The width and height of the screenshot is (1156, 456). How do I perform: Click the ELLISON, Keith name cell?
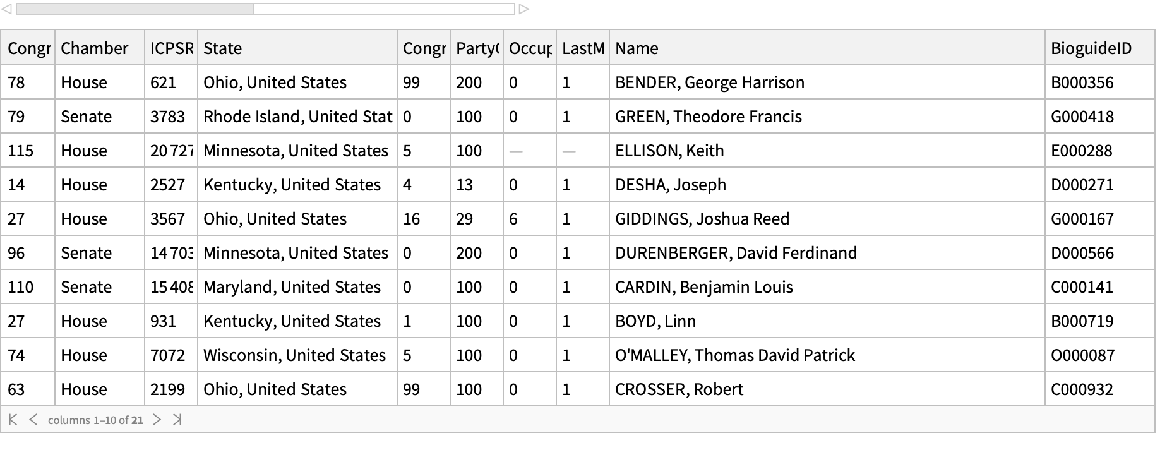coord(669,151)
